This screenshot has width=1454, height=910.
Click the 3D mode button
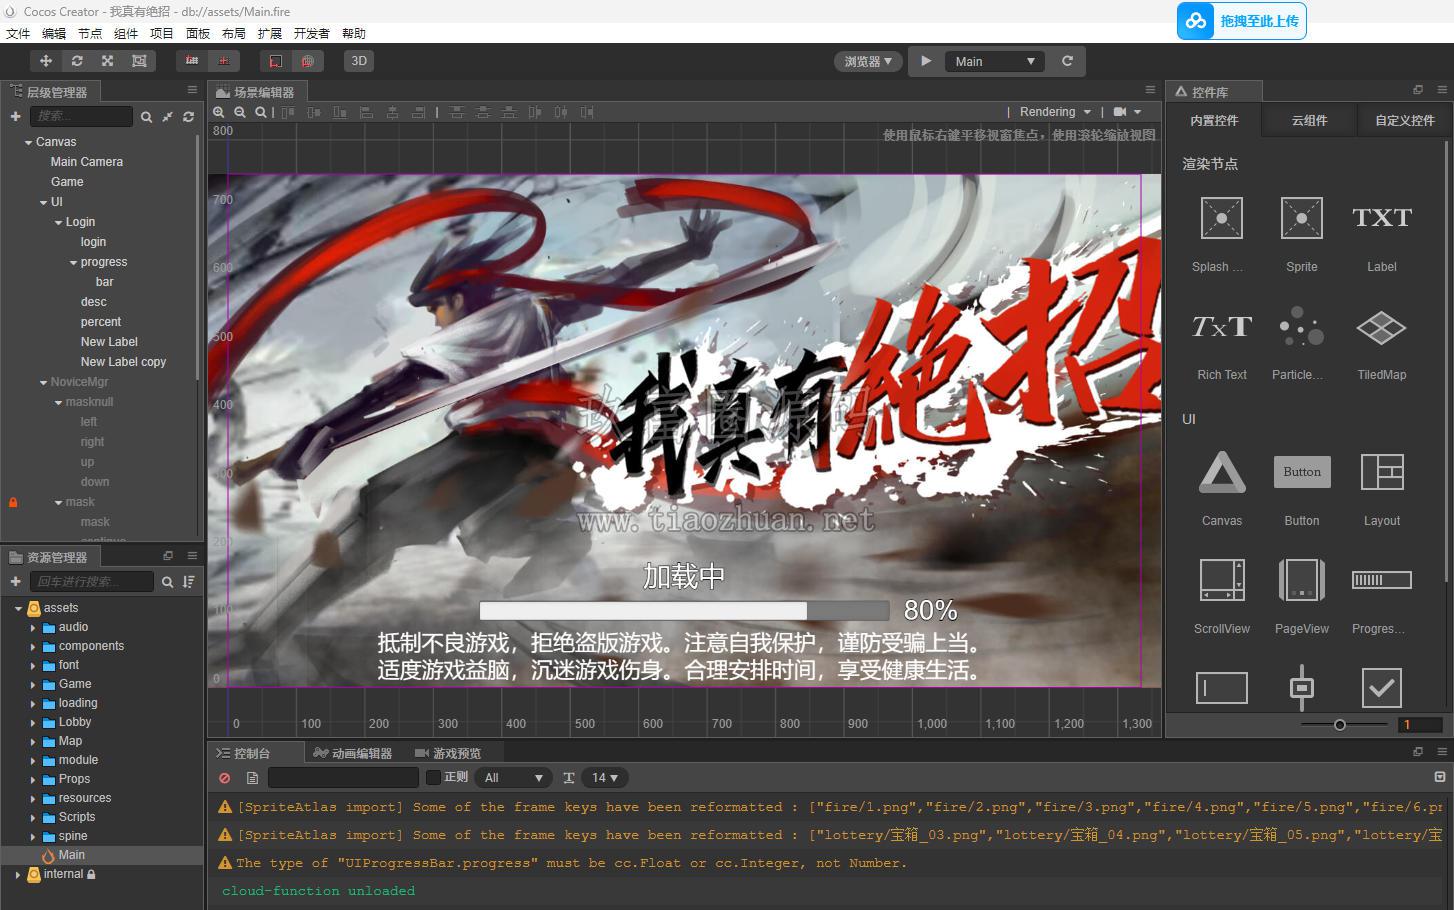[359, 61]
